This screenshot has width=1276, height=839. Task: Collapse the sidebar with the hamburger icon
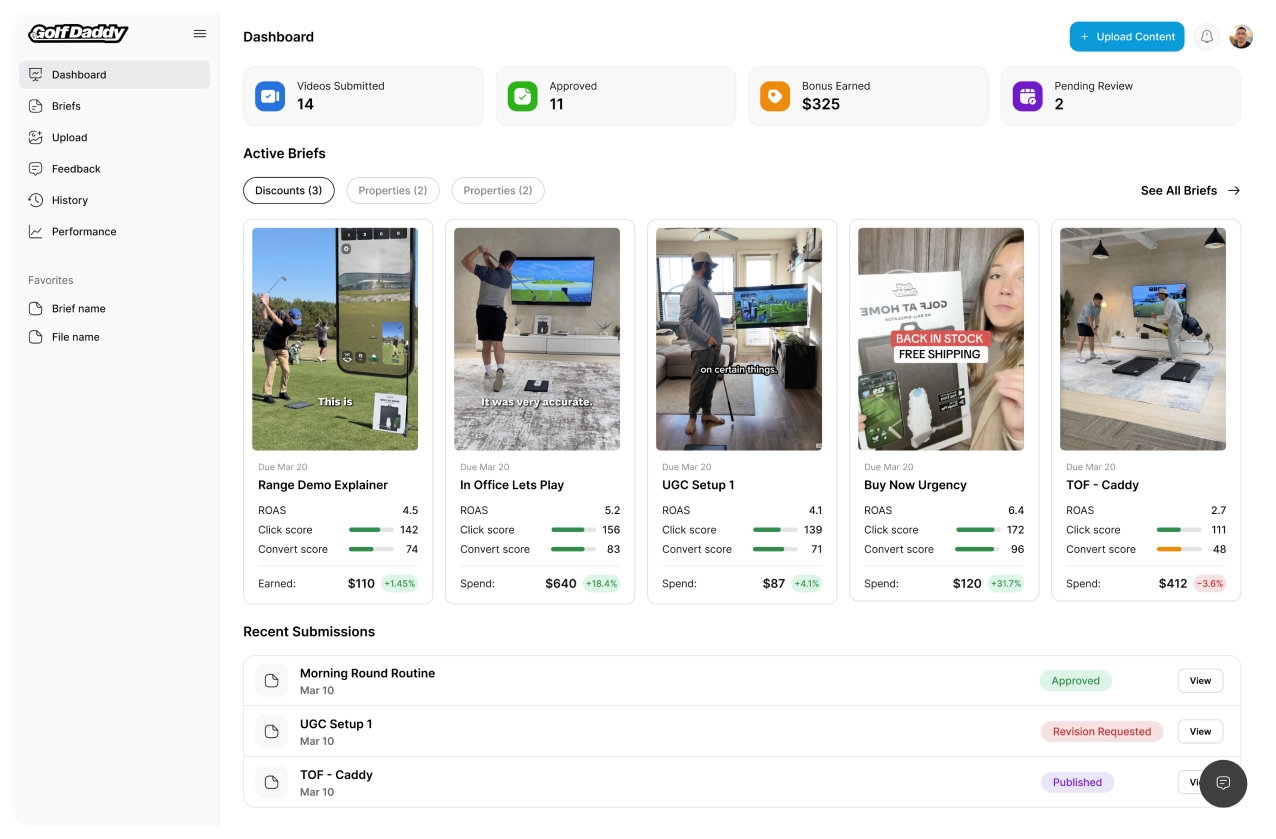click(200, 33)
